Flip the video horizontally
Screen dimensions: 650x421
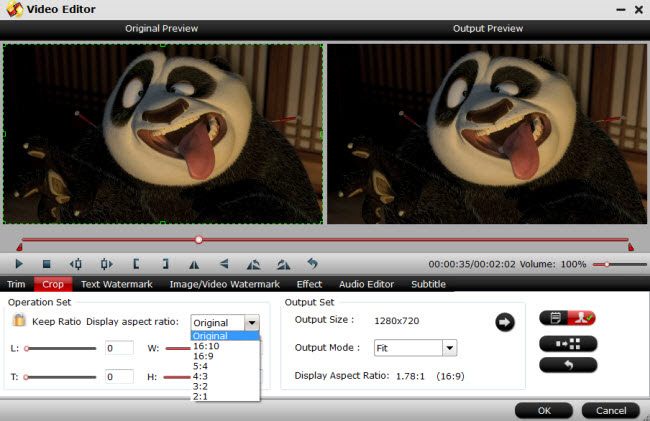[x=194, y=264]
